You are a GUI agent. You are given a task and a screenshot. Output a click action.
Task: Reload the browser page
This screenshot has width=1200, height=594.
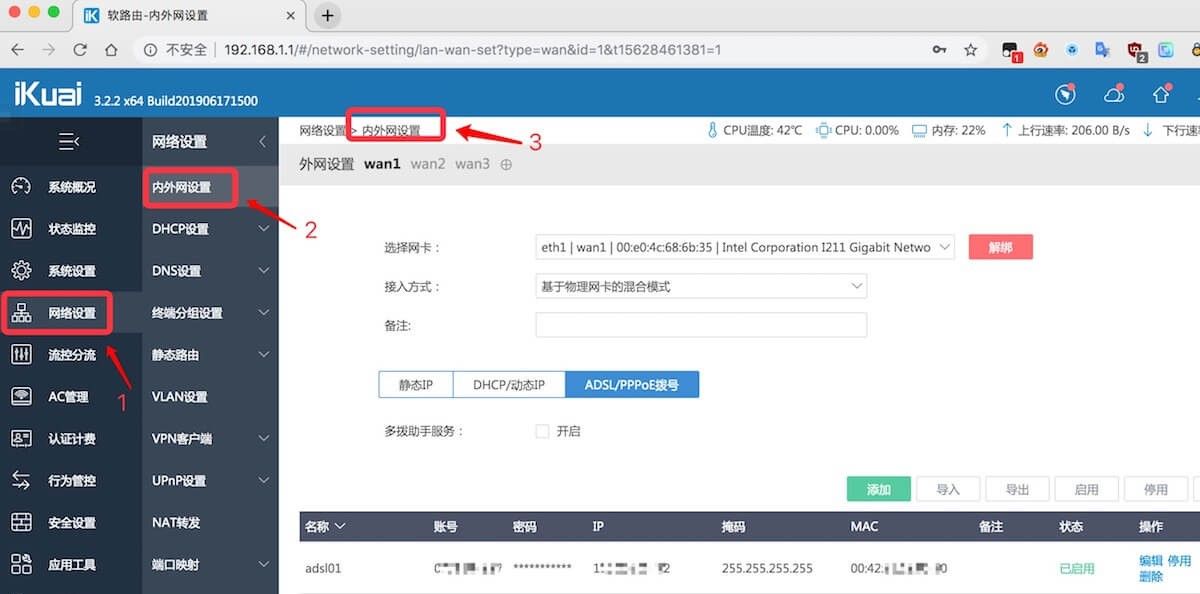[x=80, y=49]
